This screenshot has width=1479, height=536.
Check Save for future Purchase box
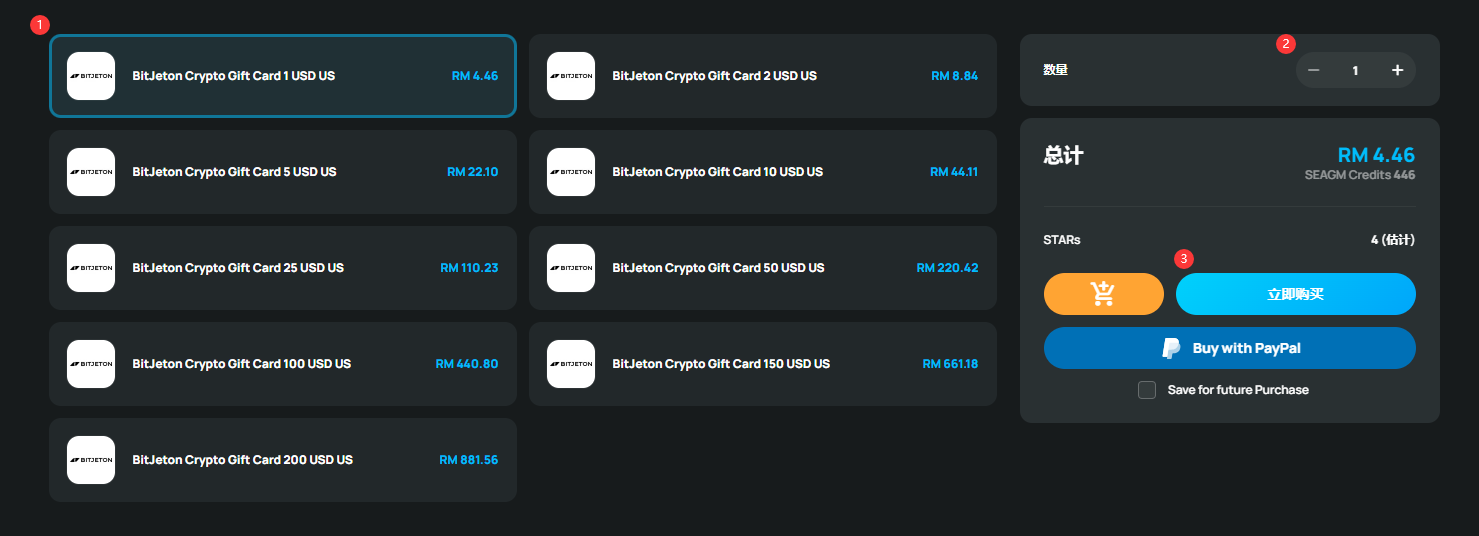tap(1147, 390)
